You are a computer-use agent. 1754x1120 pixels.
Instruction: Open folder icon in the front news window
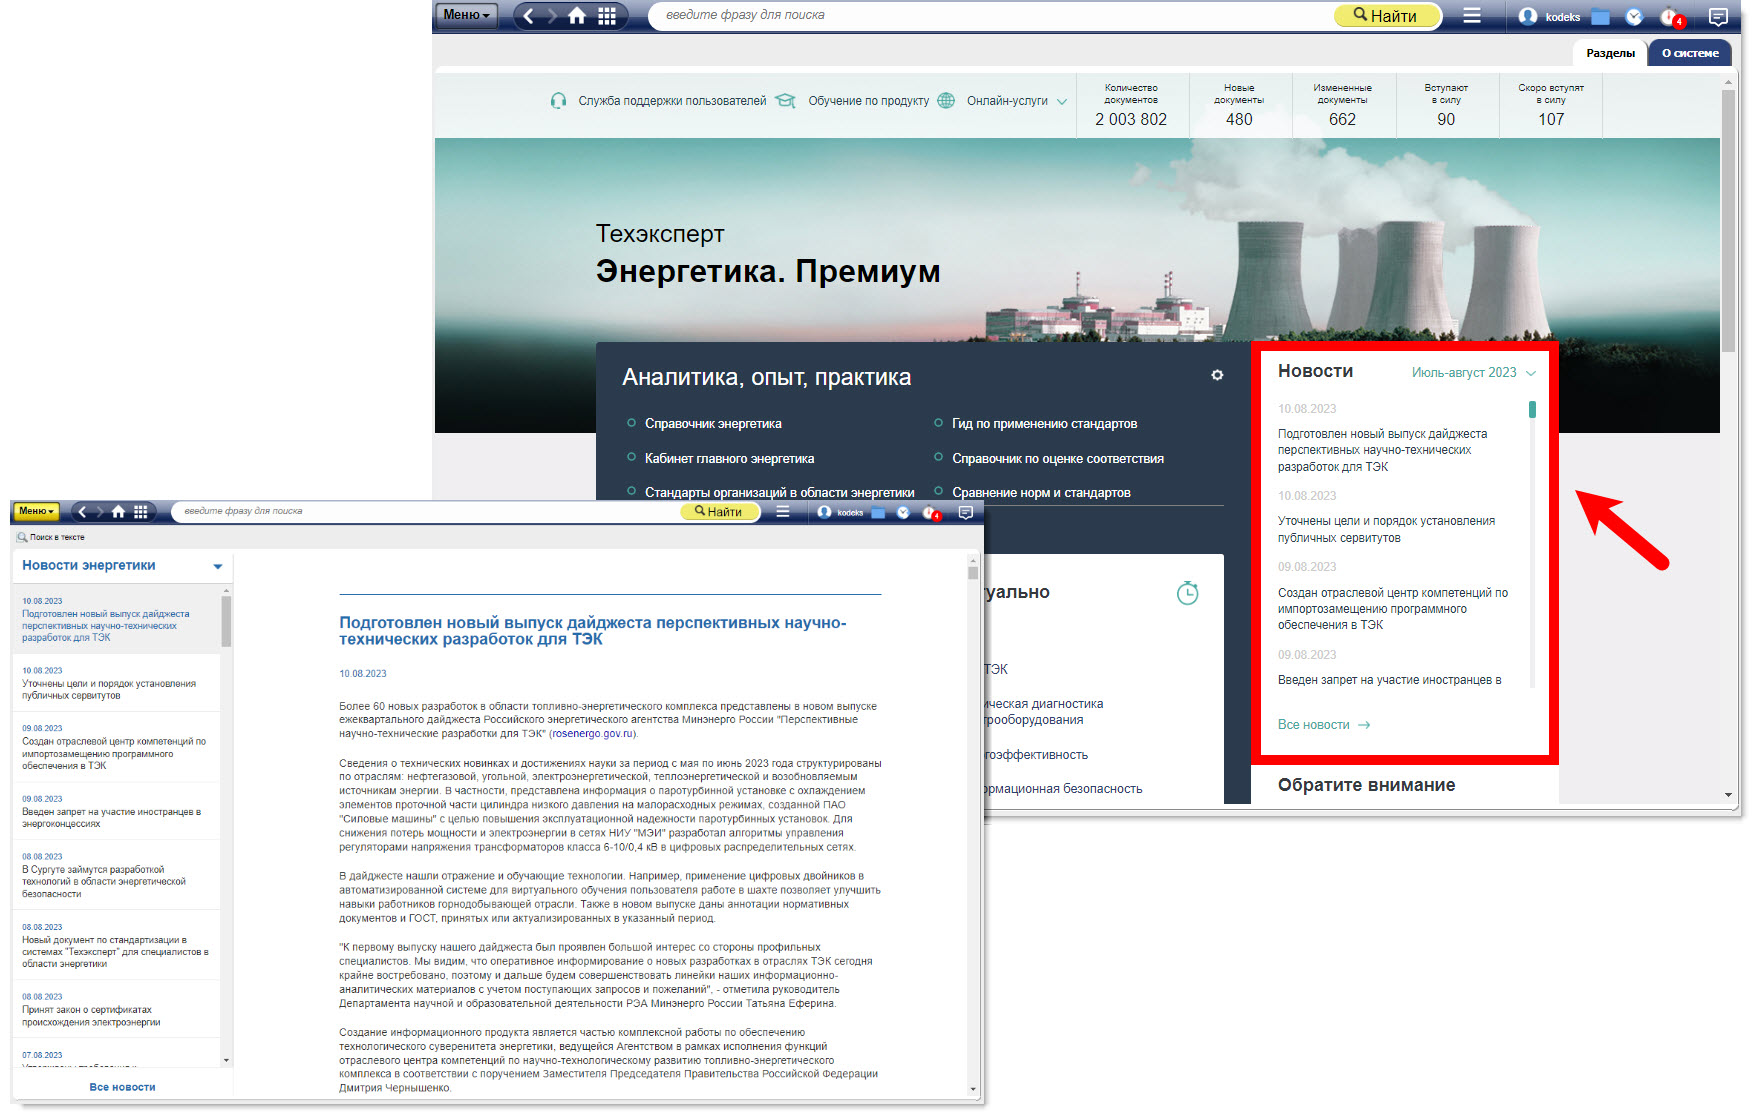tap(878, 512)
